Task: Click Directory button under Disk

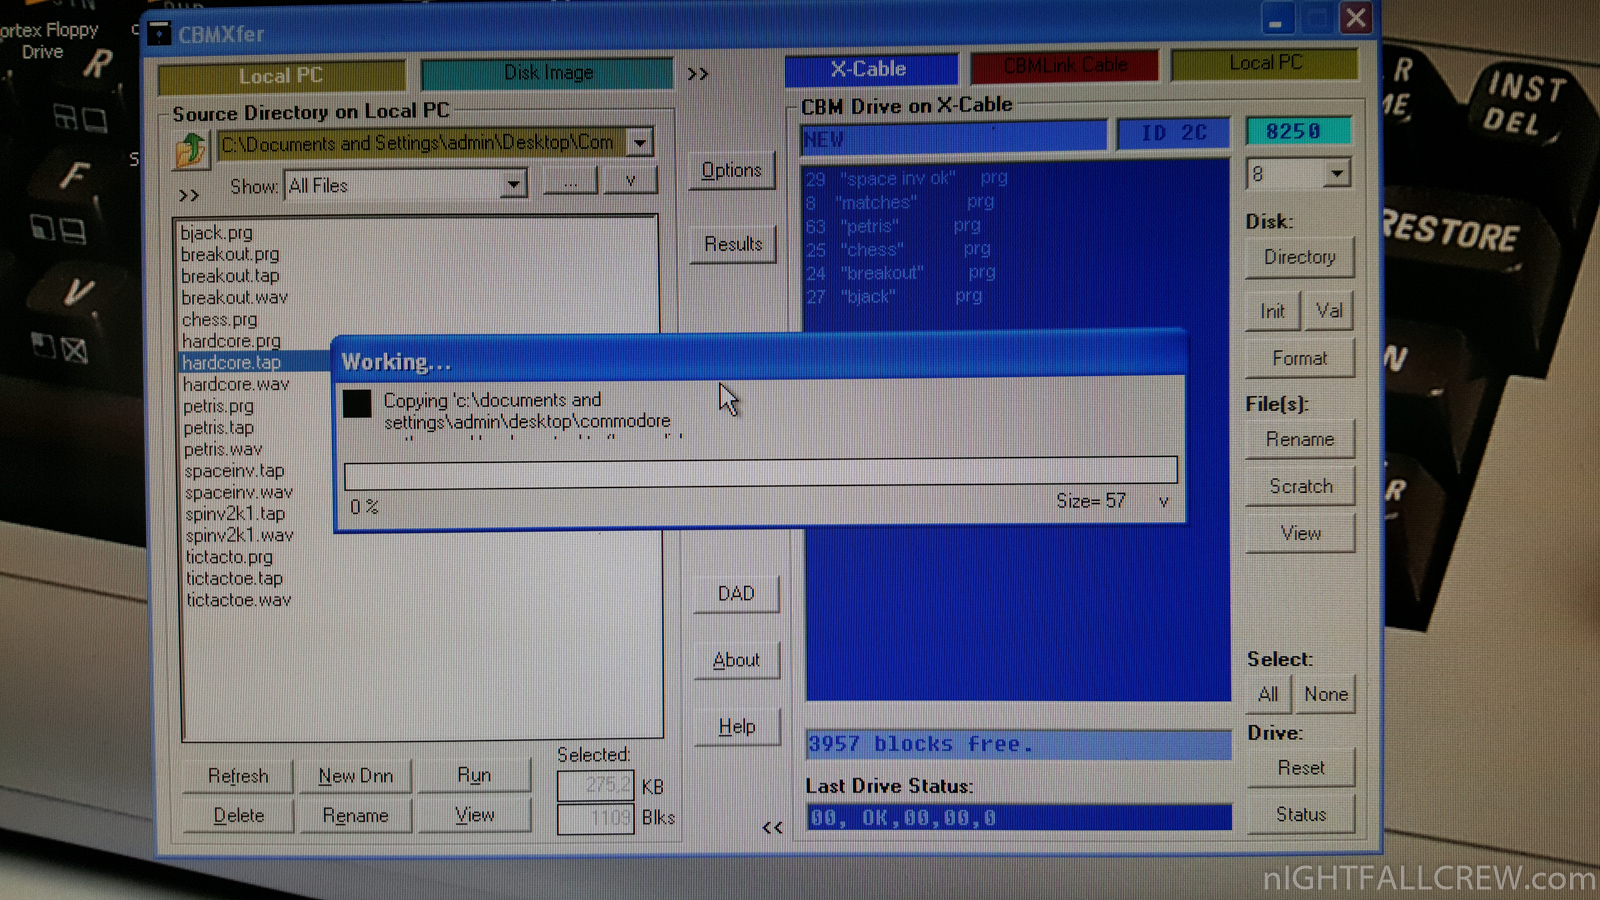Action: (1300, 257)
